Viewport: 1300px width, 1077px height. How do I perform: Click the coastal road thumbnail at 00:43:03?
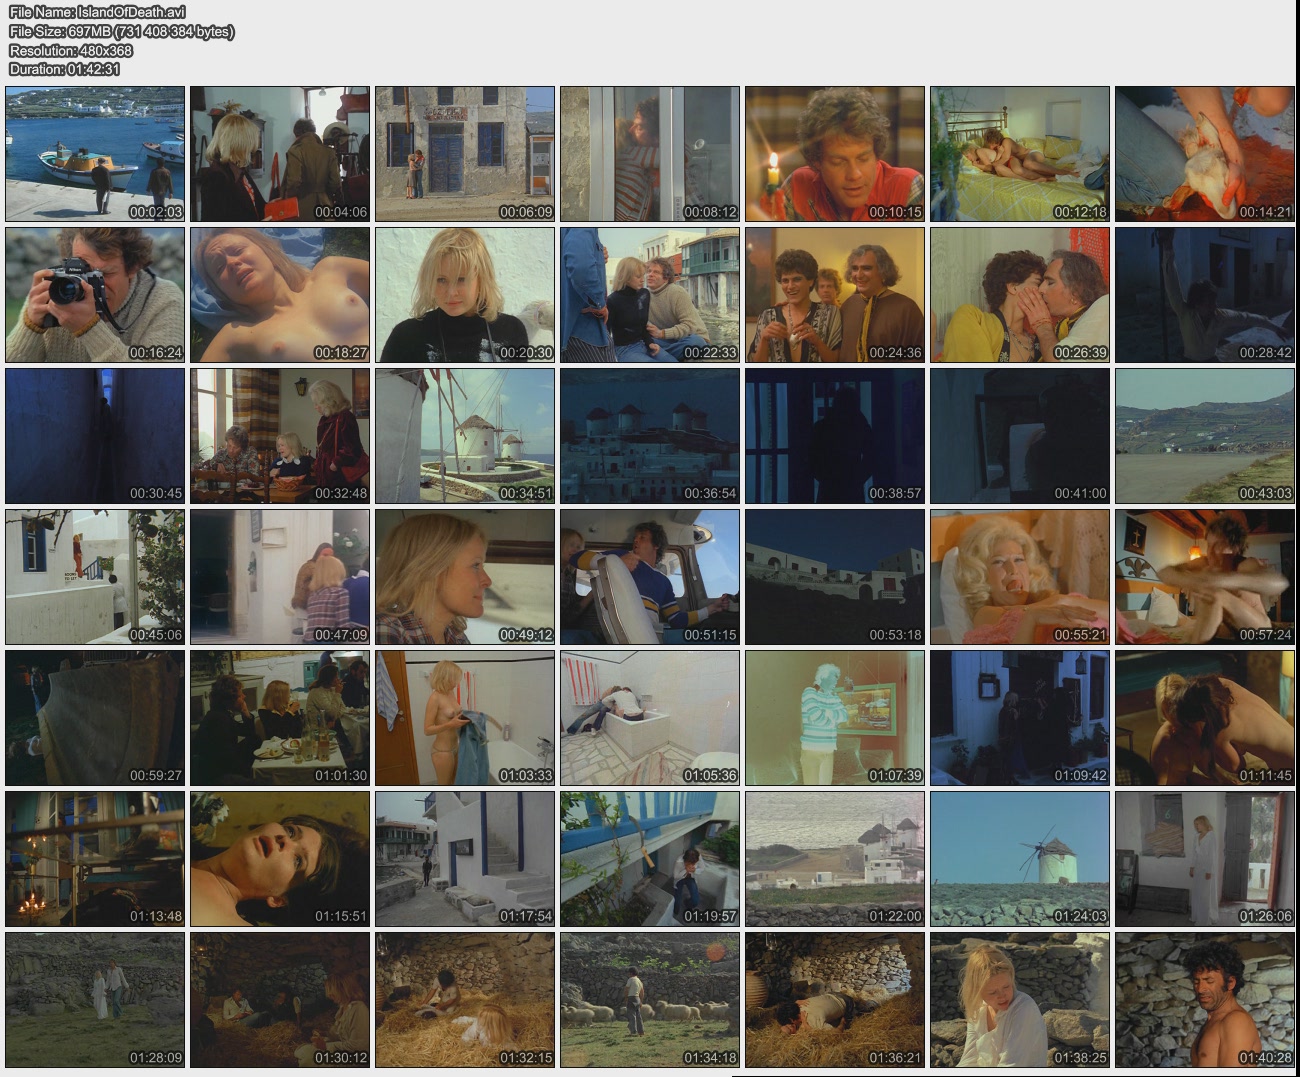(x=1205, y=436)
